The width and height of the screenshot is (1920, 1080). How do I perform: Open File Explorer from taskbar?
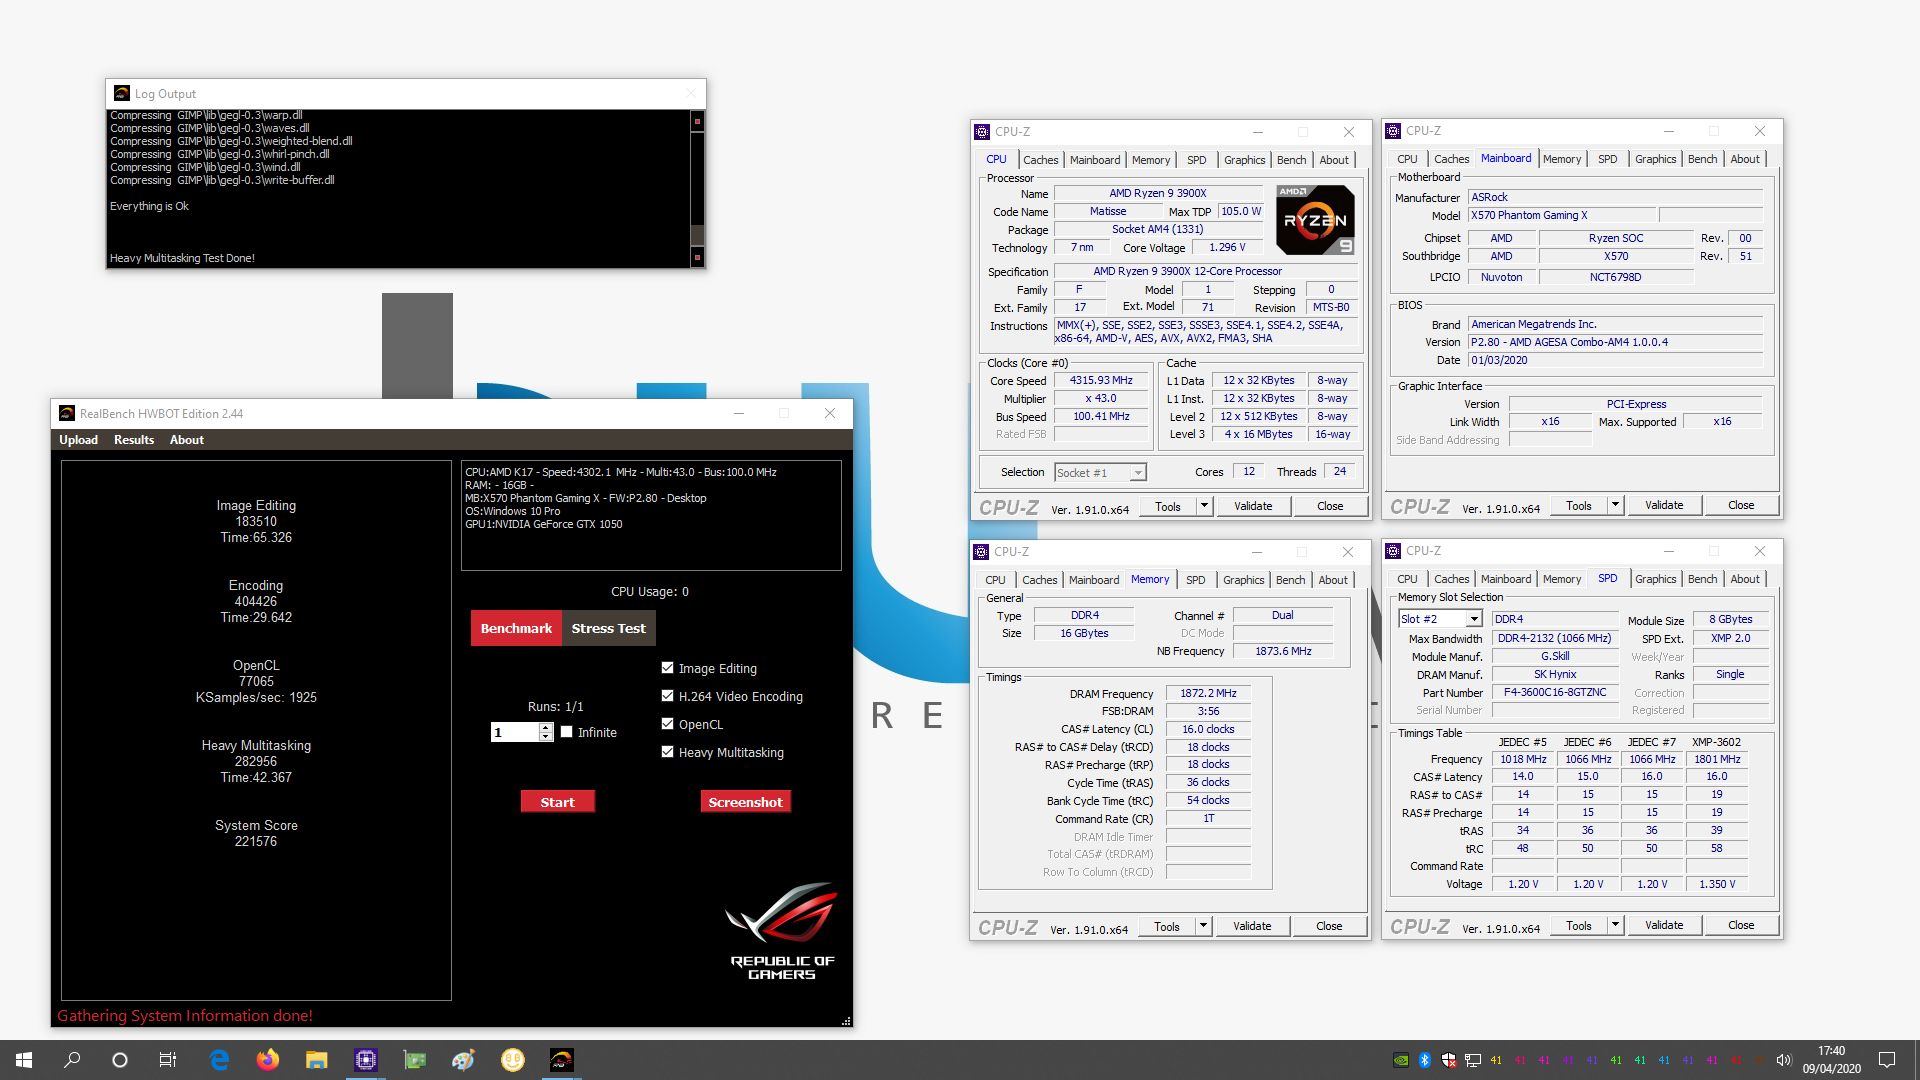(317, 1060)
